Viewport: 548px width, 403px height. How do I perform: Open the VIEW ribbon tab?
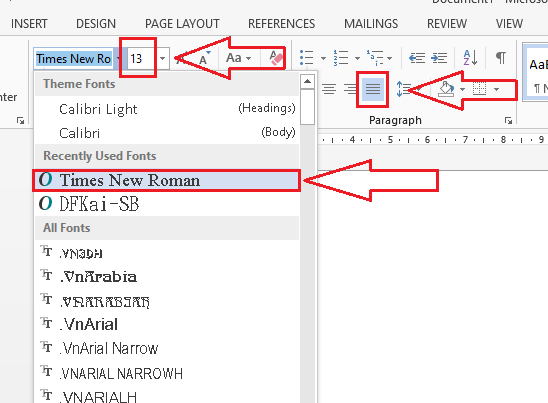[x=509, y=24]
